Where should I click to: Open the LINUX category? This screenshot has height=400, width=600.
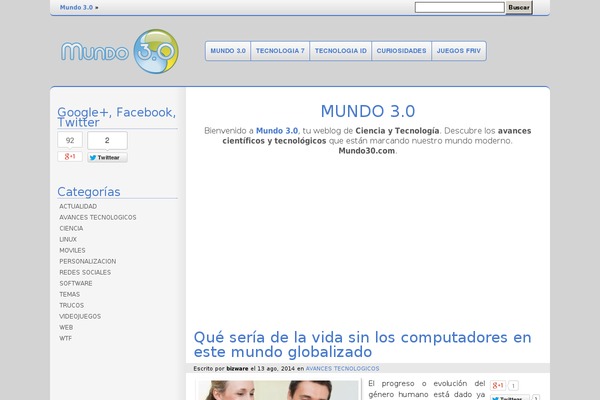68,240
